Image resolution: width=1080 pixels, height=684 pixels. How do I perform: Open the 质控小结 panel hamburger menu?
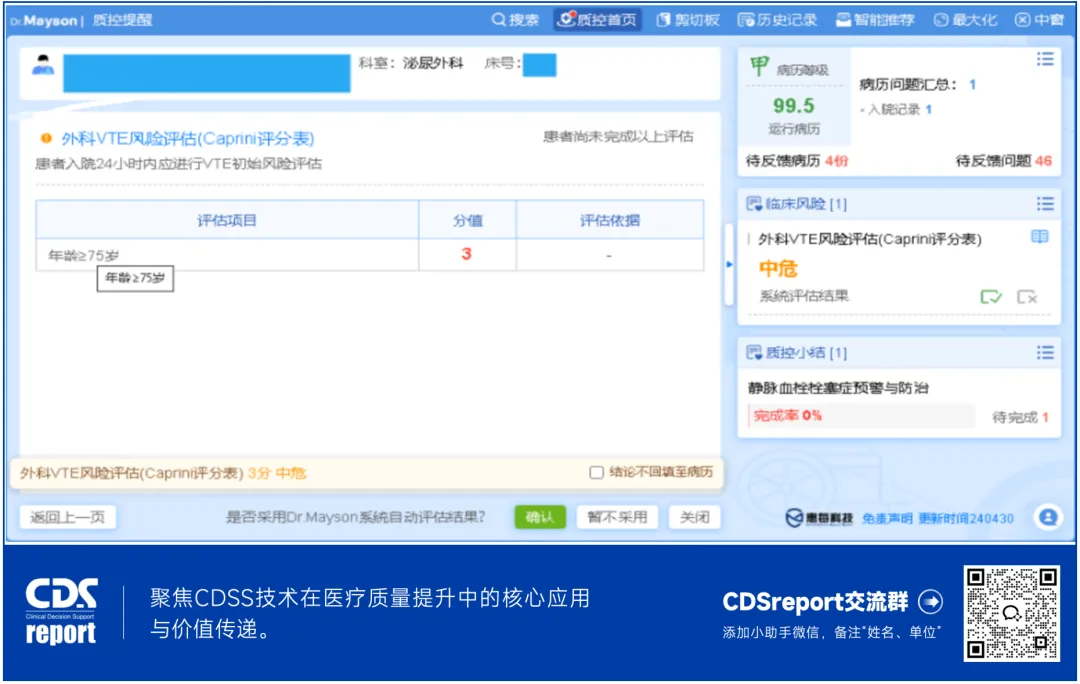[1046, 353]
